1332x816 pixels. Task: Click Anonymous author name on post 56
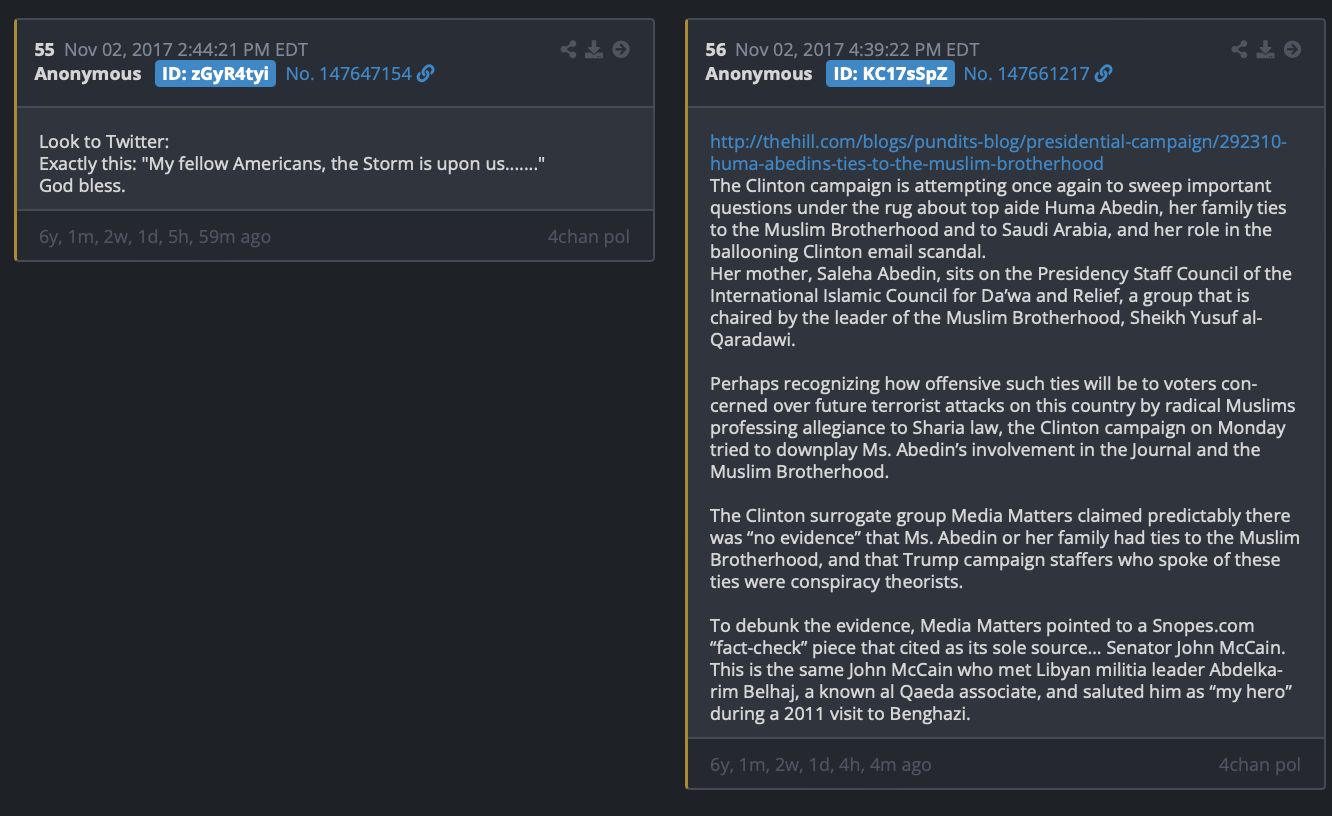[759, 74]
